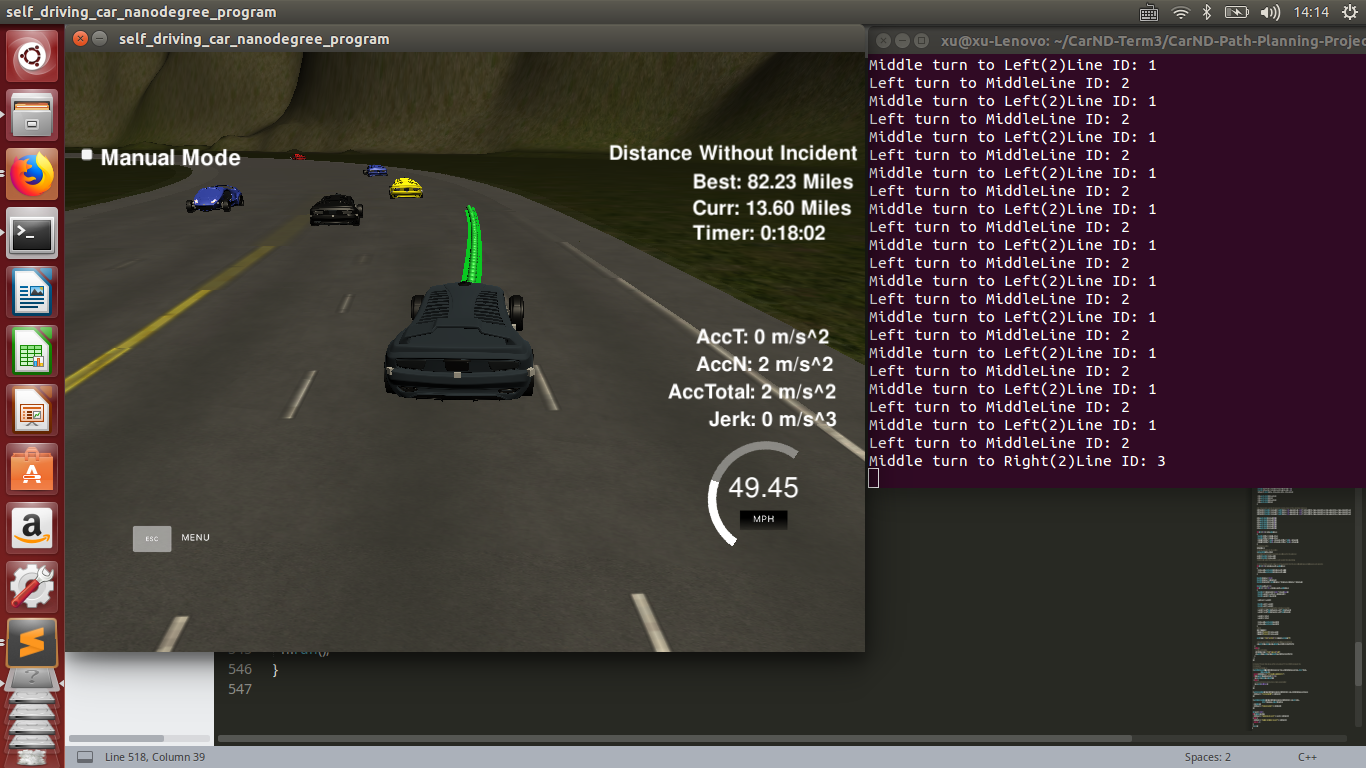Screen dimensions: 1366x768
Task: Minimize the simulator window
Action: 99,39
